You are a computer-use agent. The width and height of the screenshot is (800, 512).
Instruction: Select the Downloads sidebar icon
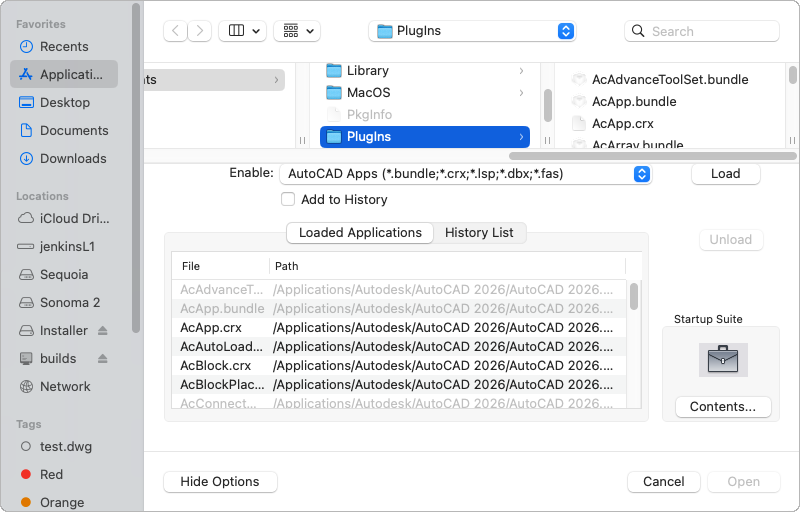[26, 159]
